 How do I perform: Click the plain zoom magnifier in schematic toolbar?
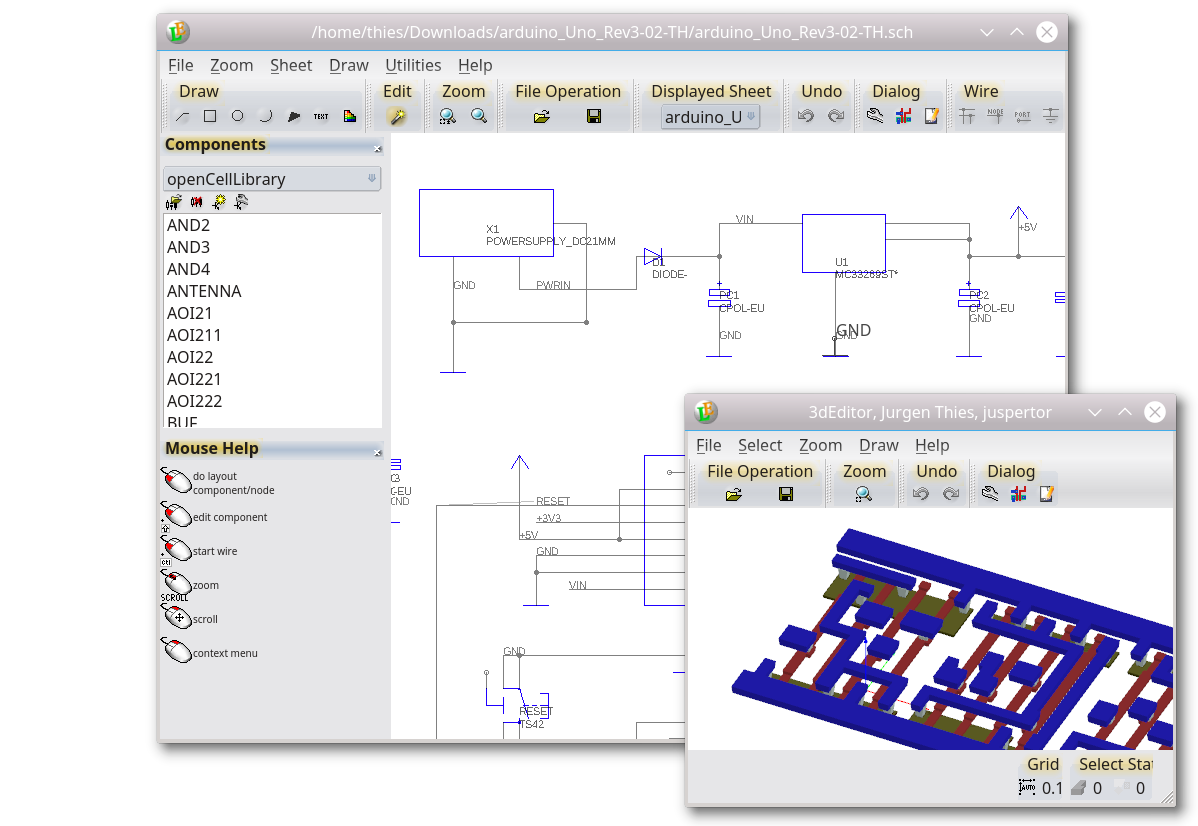click(x=479, y=116)
